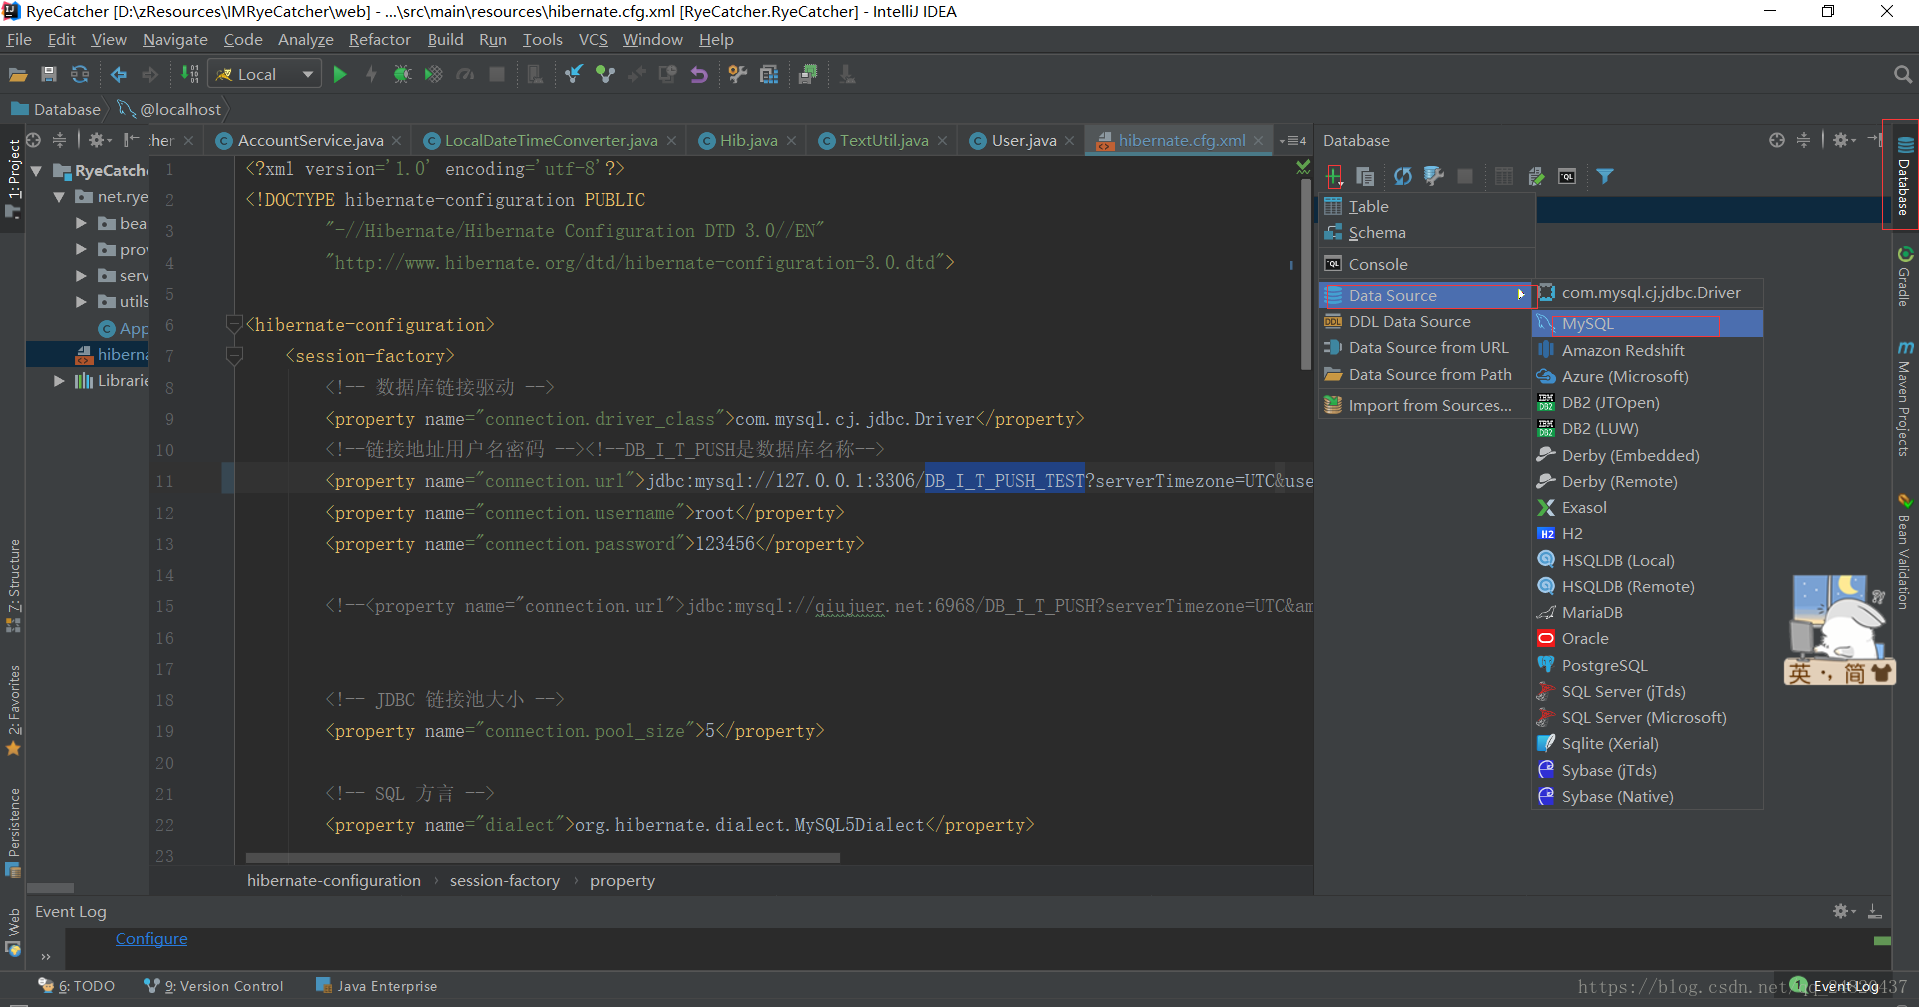Choose DDL Data Source entry
This screenshot has height=1007, width=1919.
coord(1426,322)
